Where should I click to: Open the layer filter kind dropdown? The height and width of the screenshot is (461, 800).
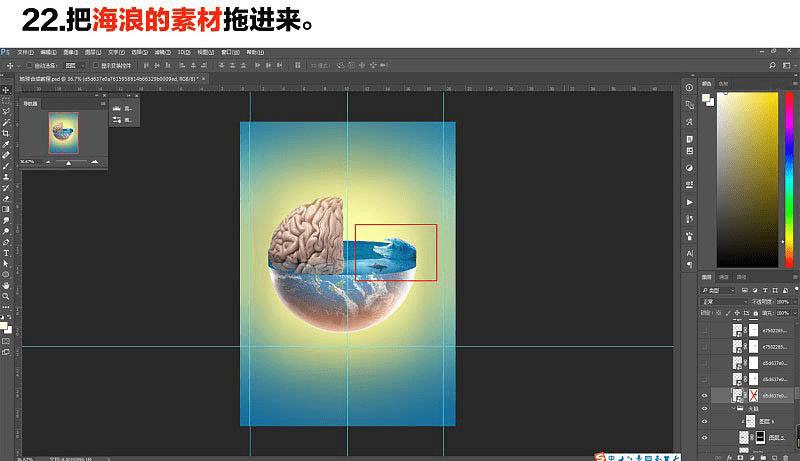pos(718,290)
